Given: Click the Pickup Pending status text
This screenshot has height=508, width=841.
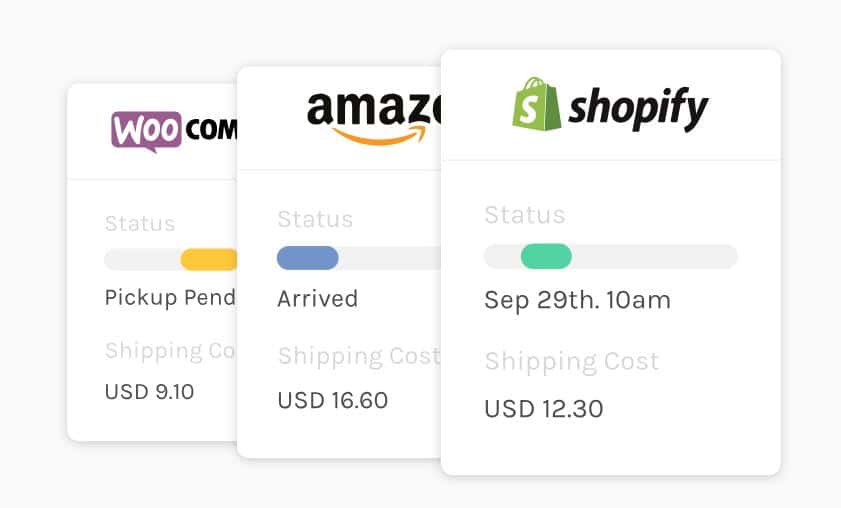Looking at the screenshot, I should click(x=170, y=297).
